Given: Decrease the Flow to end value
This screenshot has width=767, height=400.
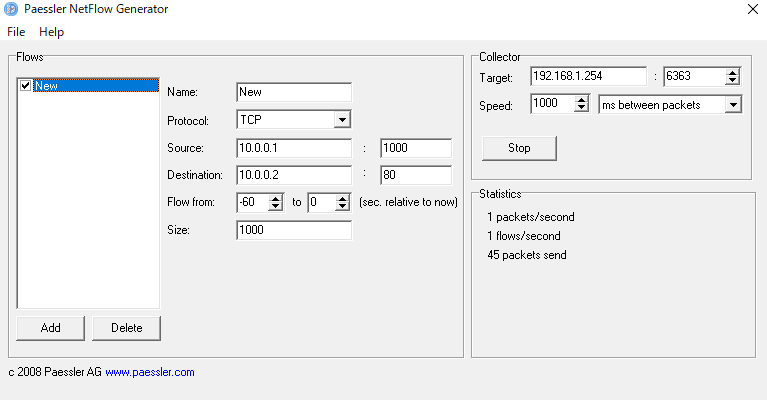Looking at the screenshot, I should pyautogui.click(x=343, y=207).
